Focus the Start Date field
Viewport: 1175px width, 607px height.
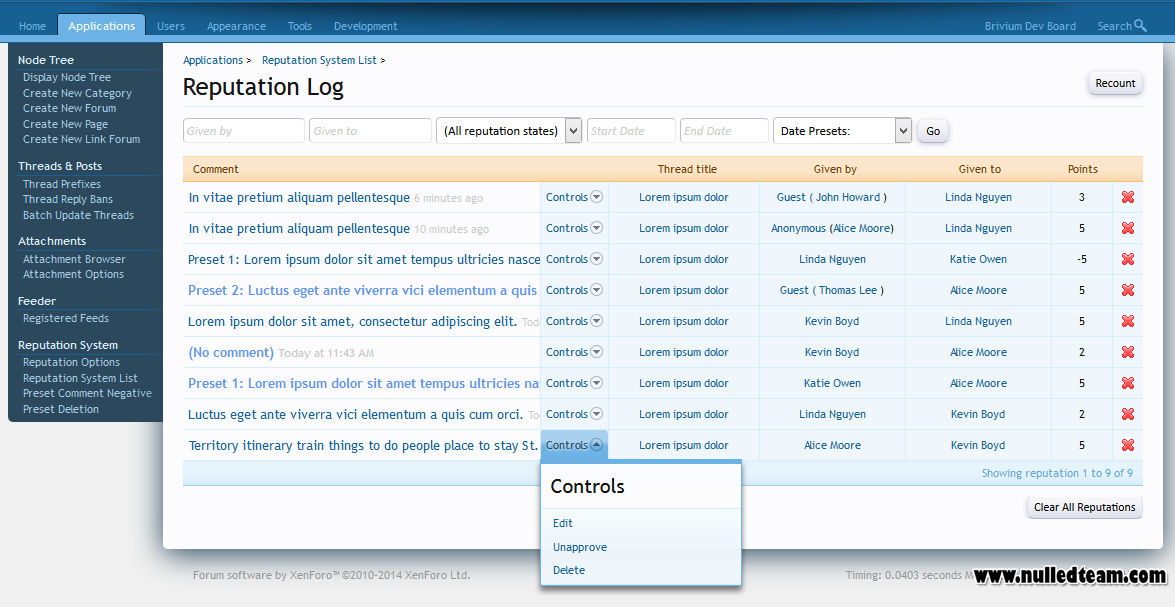[631, 130]
